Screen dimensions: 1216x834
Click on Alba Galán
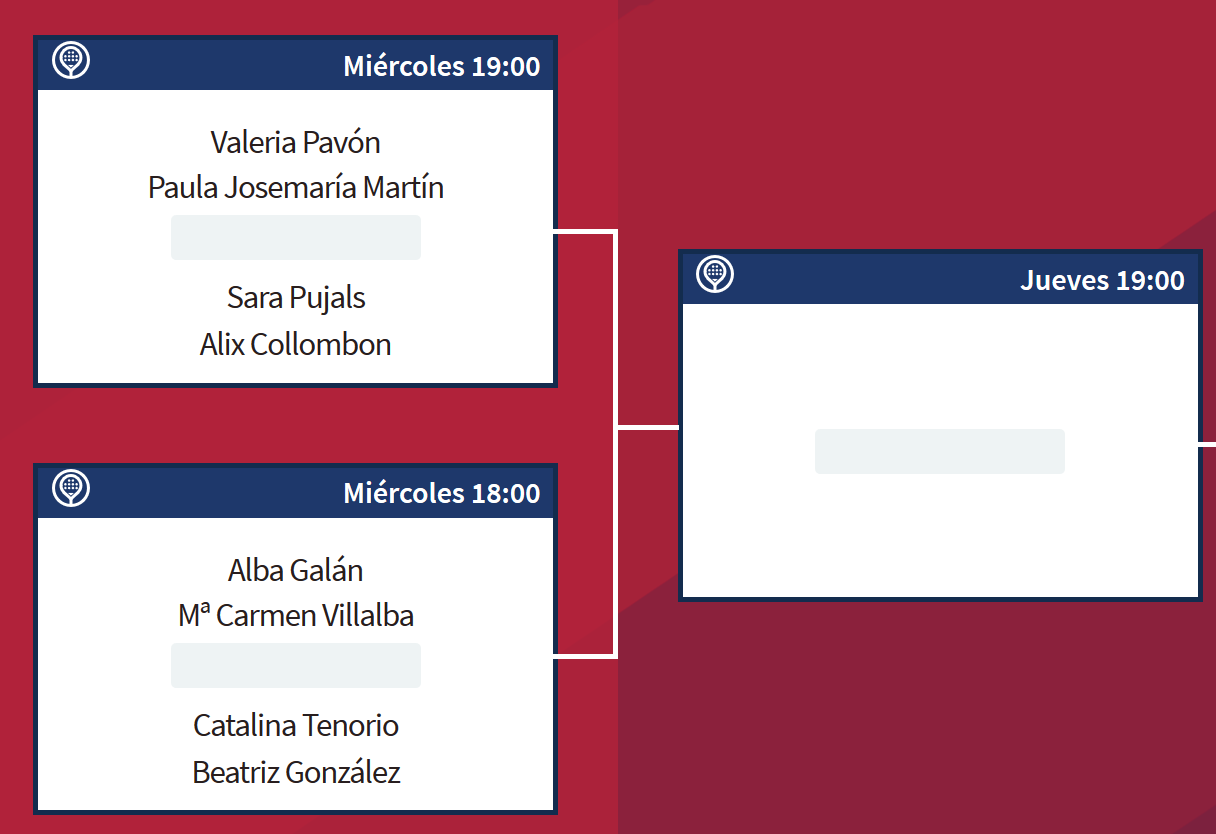[x=296, y=570]
